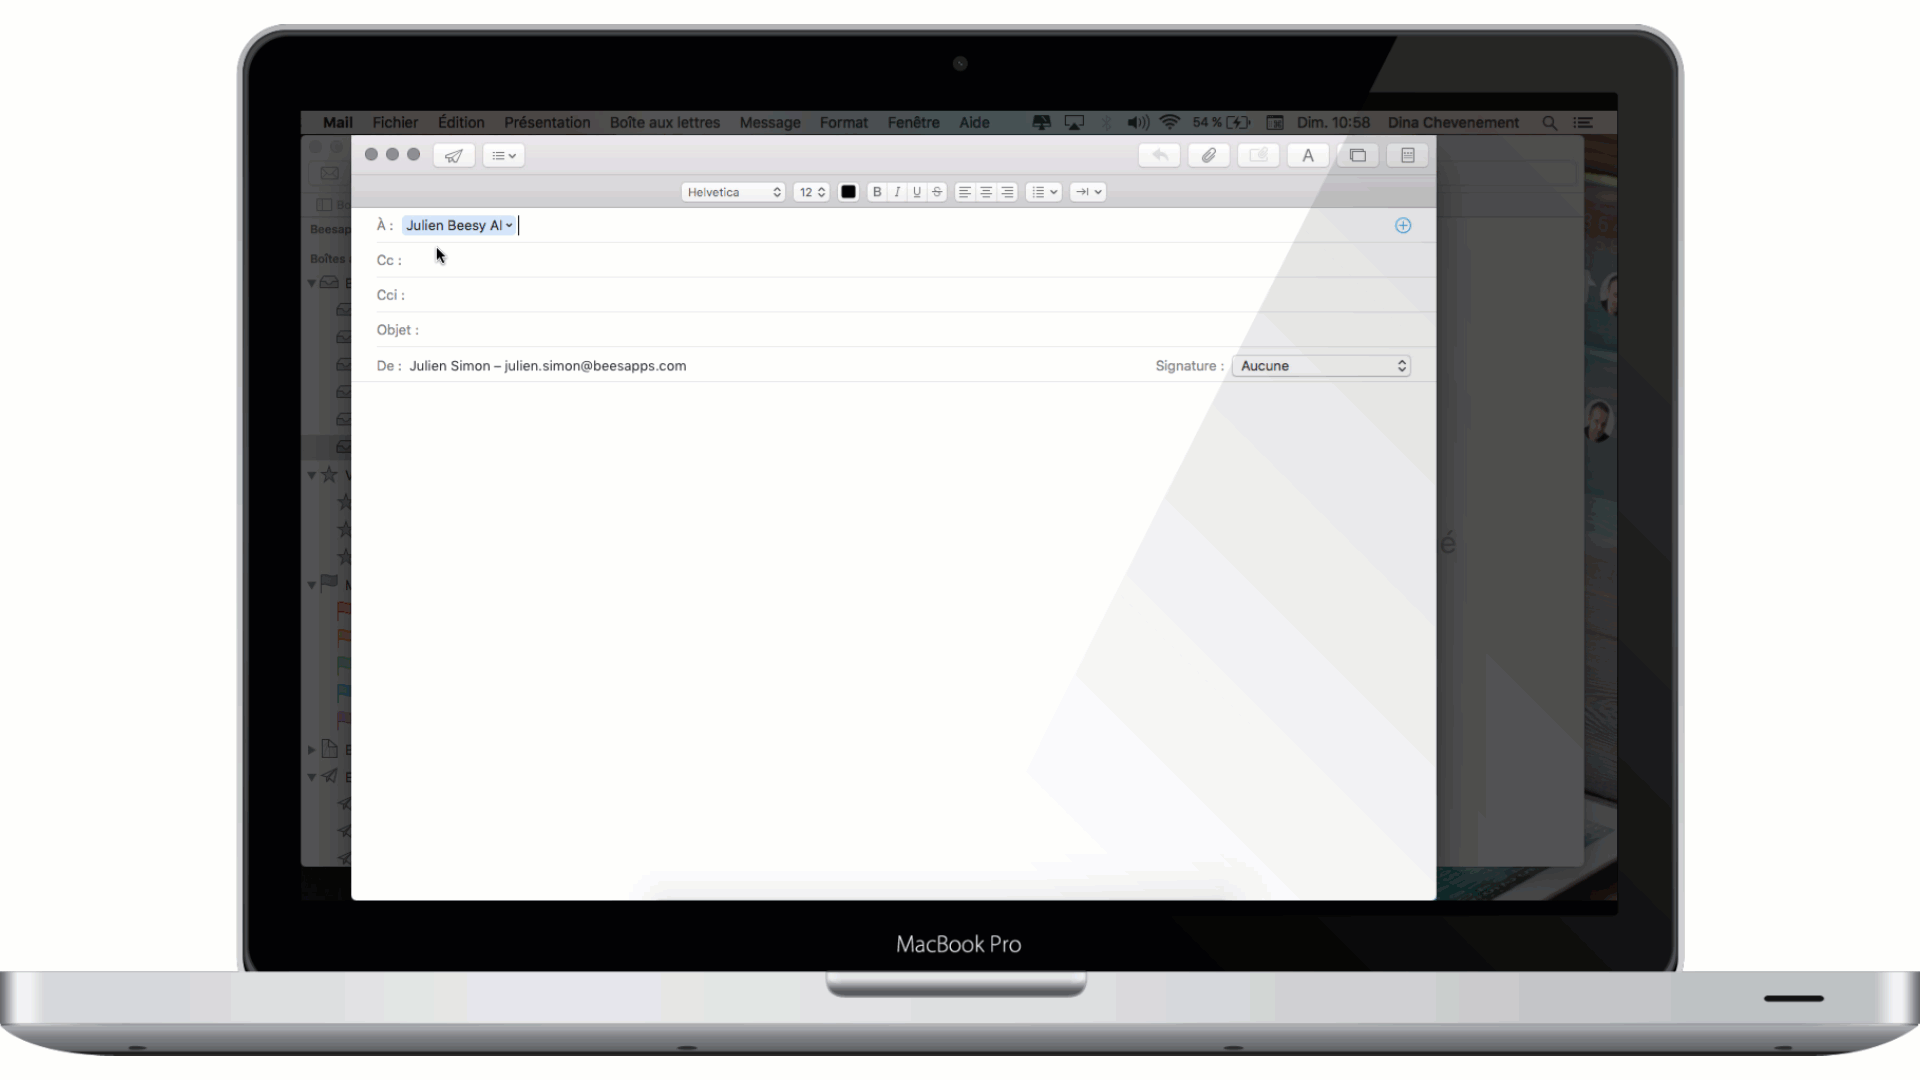Open the Message menu in menu bar
This screenshot has width=1920, height=1080.
[x=769, y=121]
